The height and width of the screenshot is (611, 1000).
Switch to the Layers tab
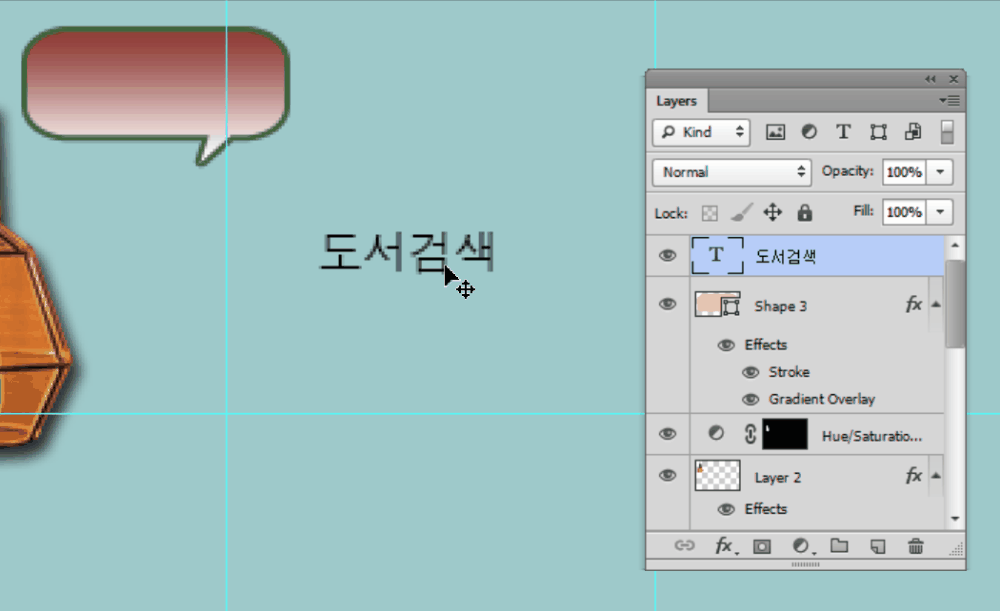coord(677,101)
